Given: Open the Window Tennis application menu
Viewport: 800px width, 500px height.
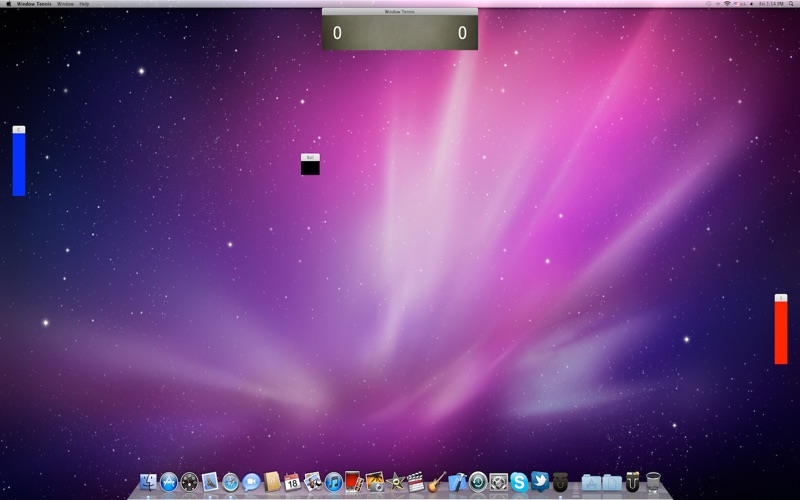Looking at the screenshot, I should pyautogui.click(x=34, y=4).
